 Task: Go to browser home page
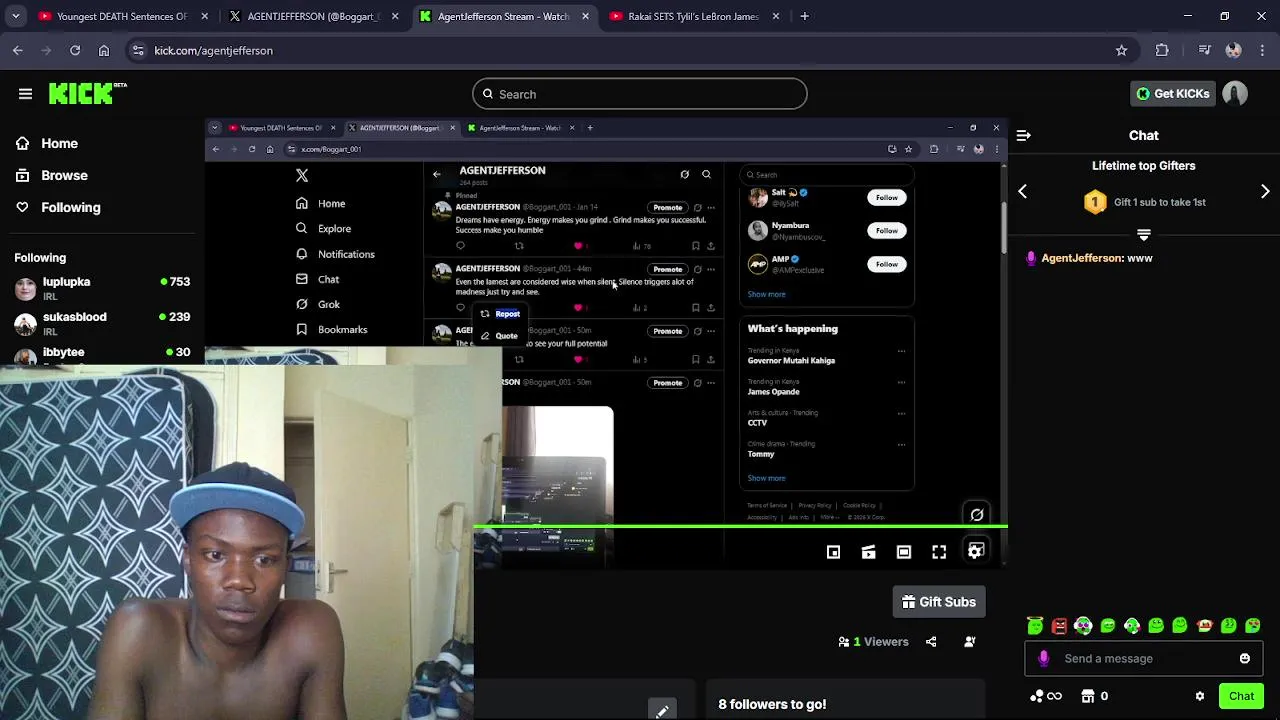click(x=104, y=50)
